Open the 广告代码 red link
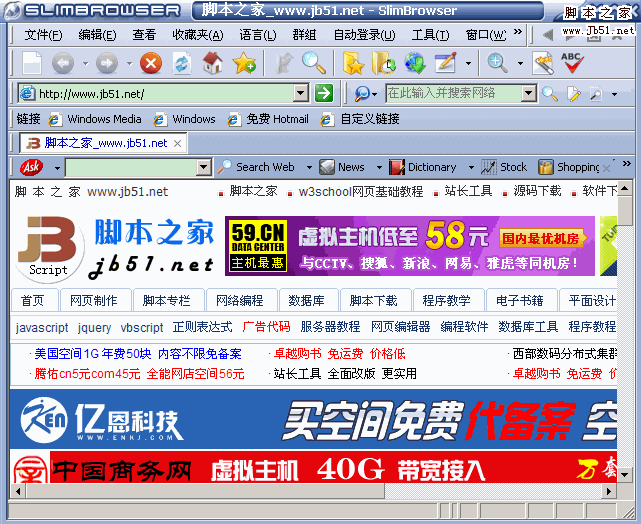641x524 pixels. (x=266, y=327)
